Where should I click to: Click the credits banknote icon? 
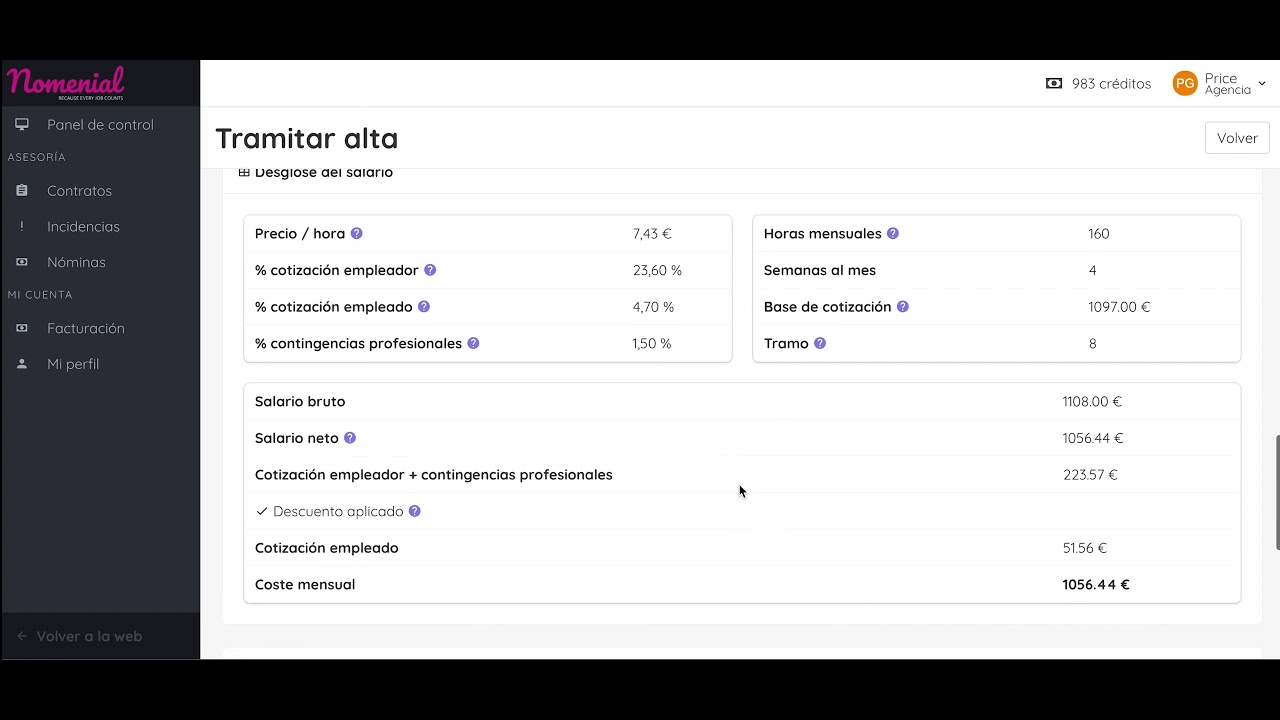pyautogui.click(x=1054, y=84)
